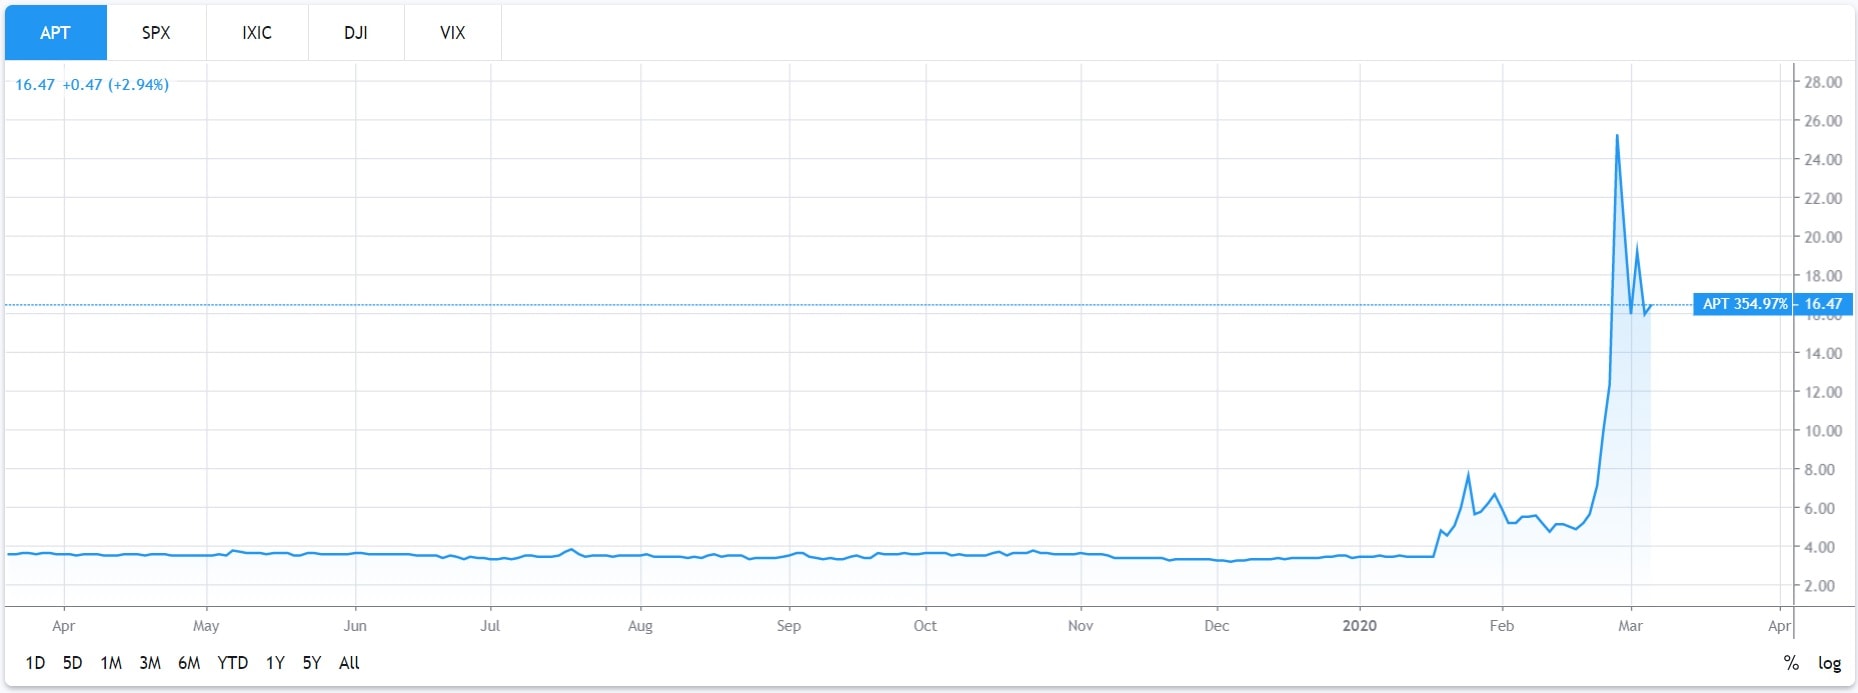Toggle percent scale mode

(1791, 663)
